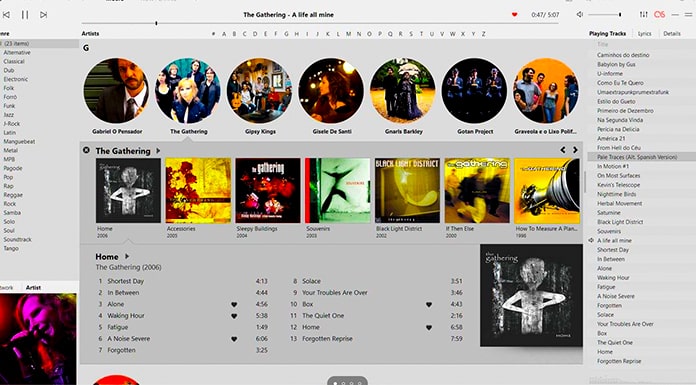
Task: Switch to the Playing Tracks tab
Action: pyautogui.click(x=607, y=33)
